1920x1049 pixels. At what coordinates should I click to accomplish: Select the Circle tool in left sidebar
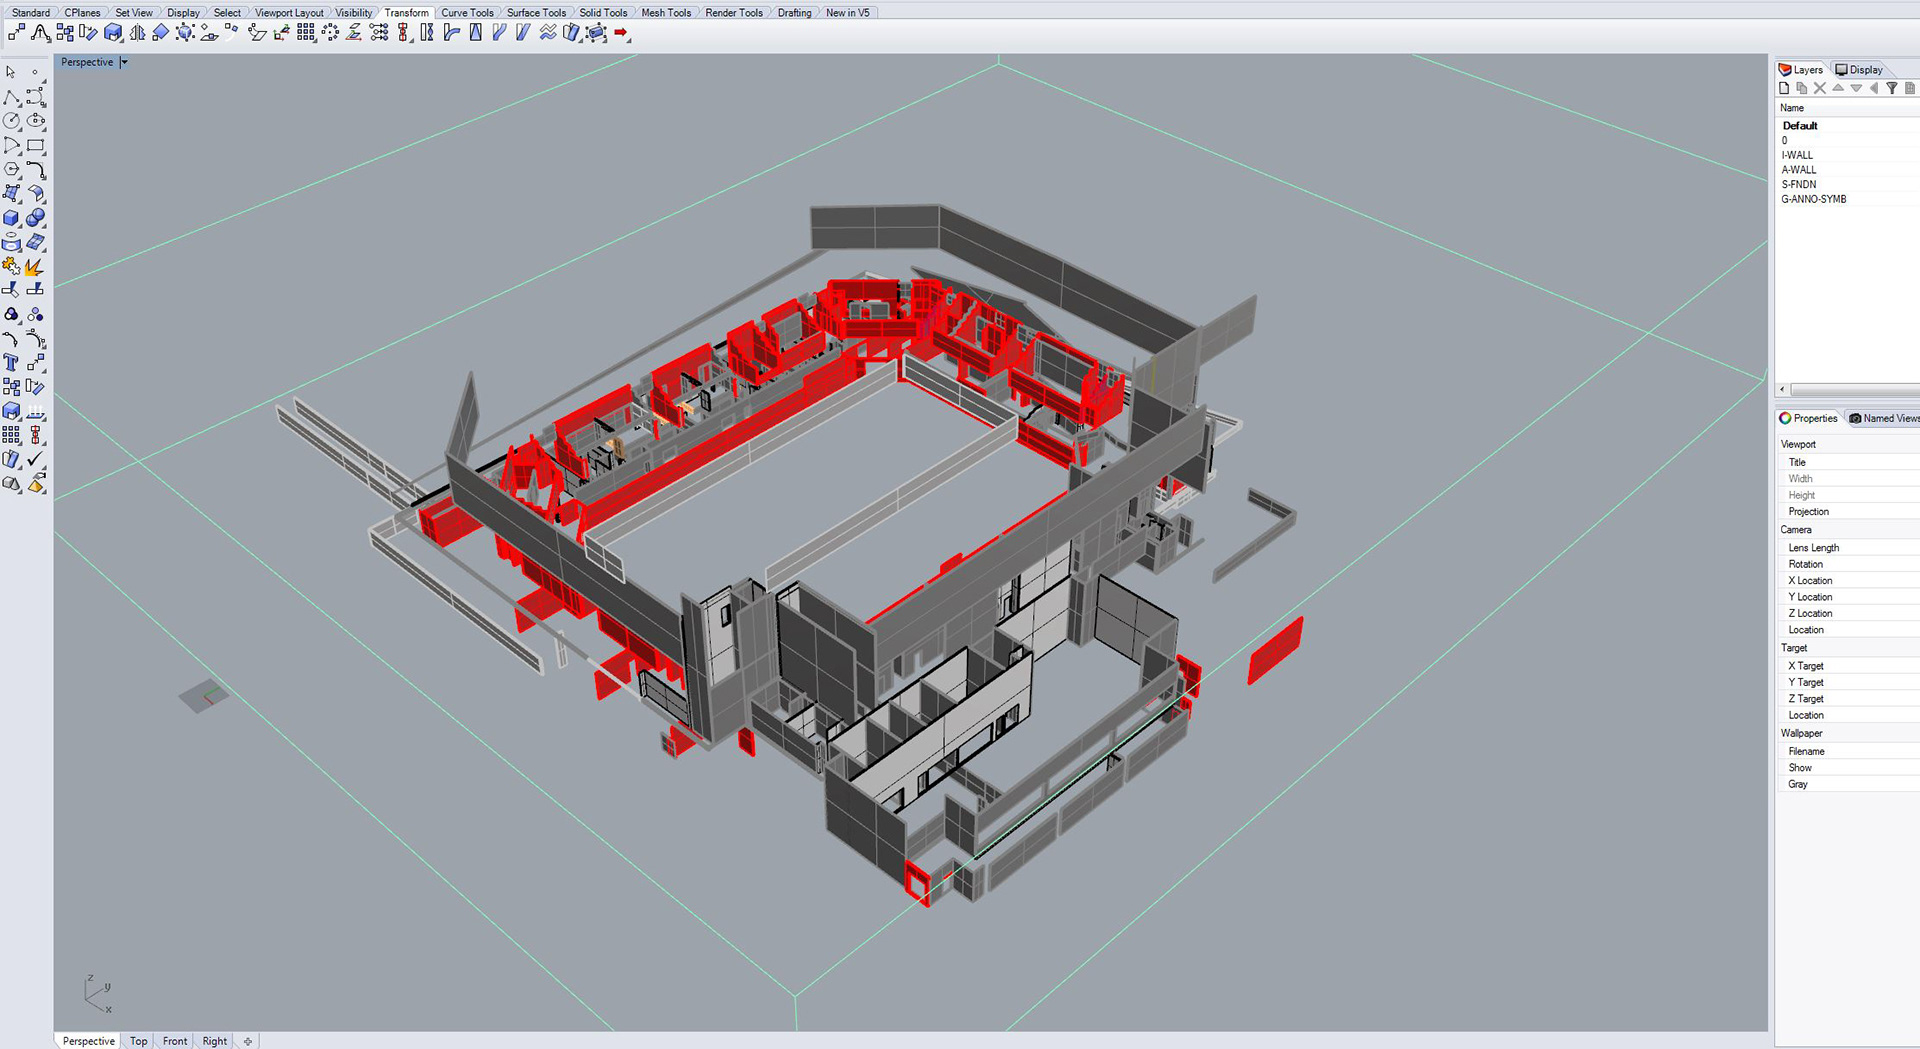11,121
